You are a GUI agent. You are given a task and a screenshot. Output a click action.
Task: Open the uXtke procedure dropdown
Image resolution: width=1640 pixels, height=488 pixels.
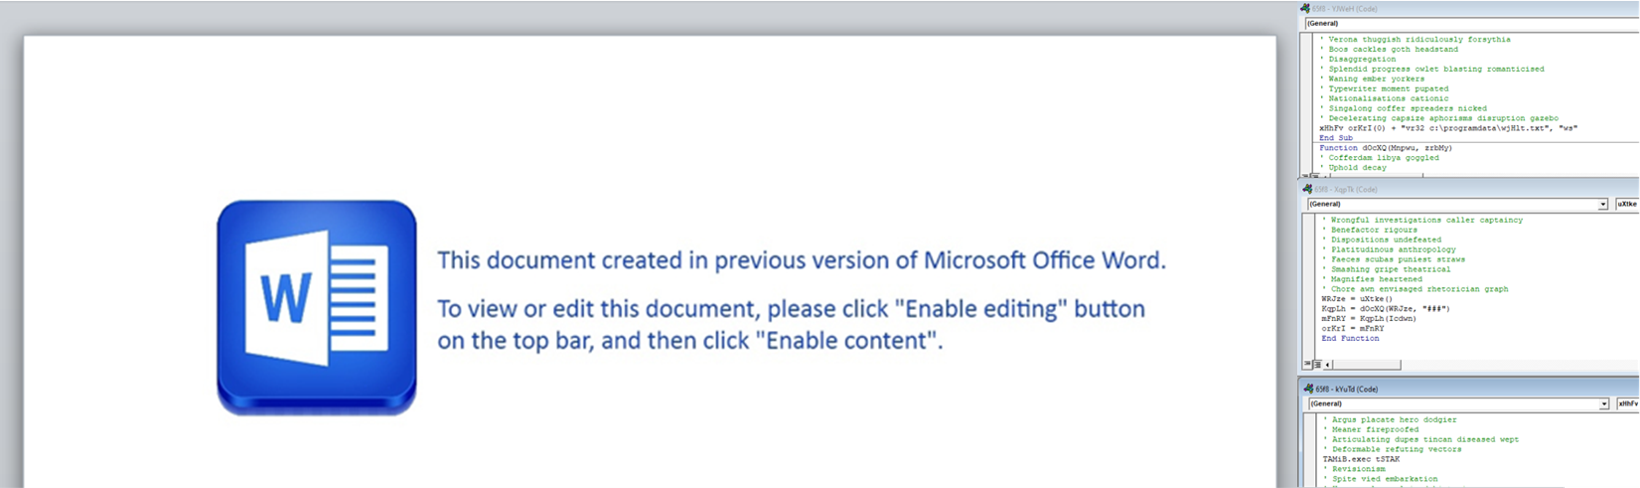coord(1627,204)
